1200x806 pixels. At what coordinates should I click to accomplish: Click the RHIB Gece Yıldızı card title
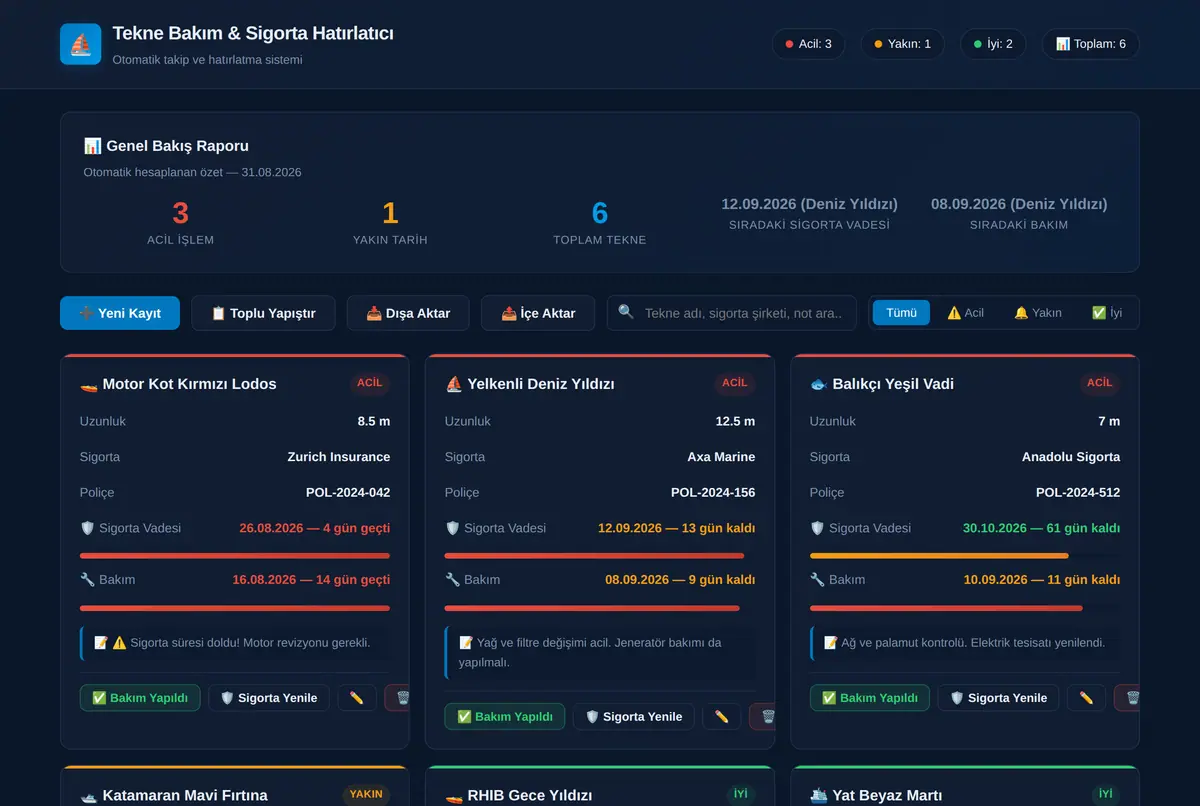click(x=519, y=795)
